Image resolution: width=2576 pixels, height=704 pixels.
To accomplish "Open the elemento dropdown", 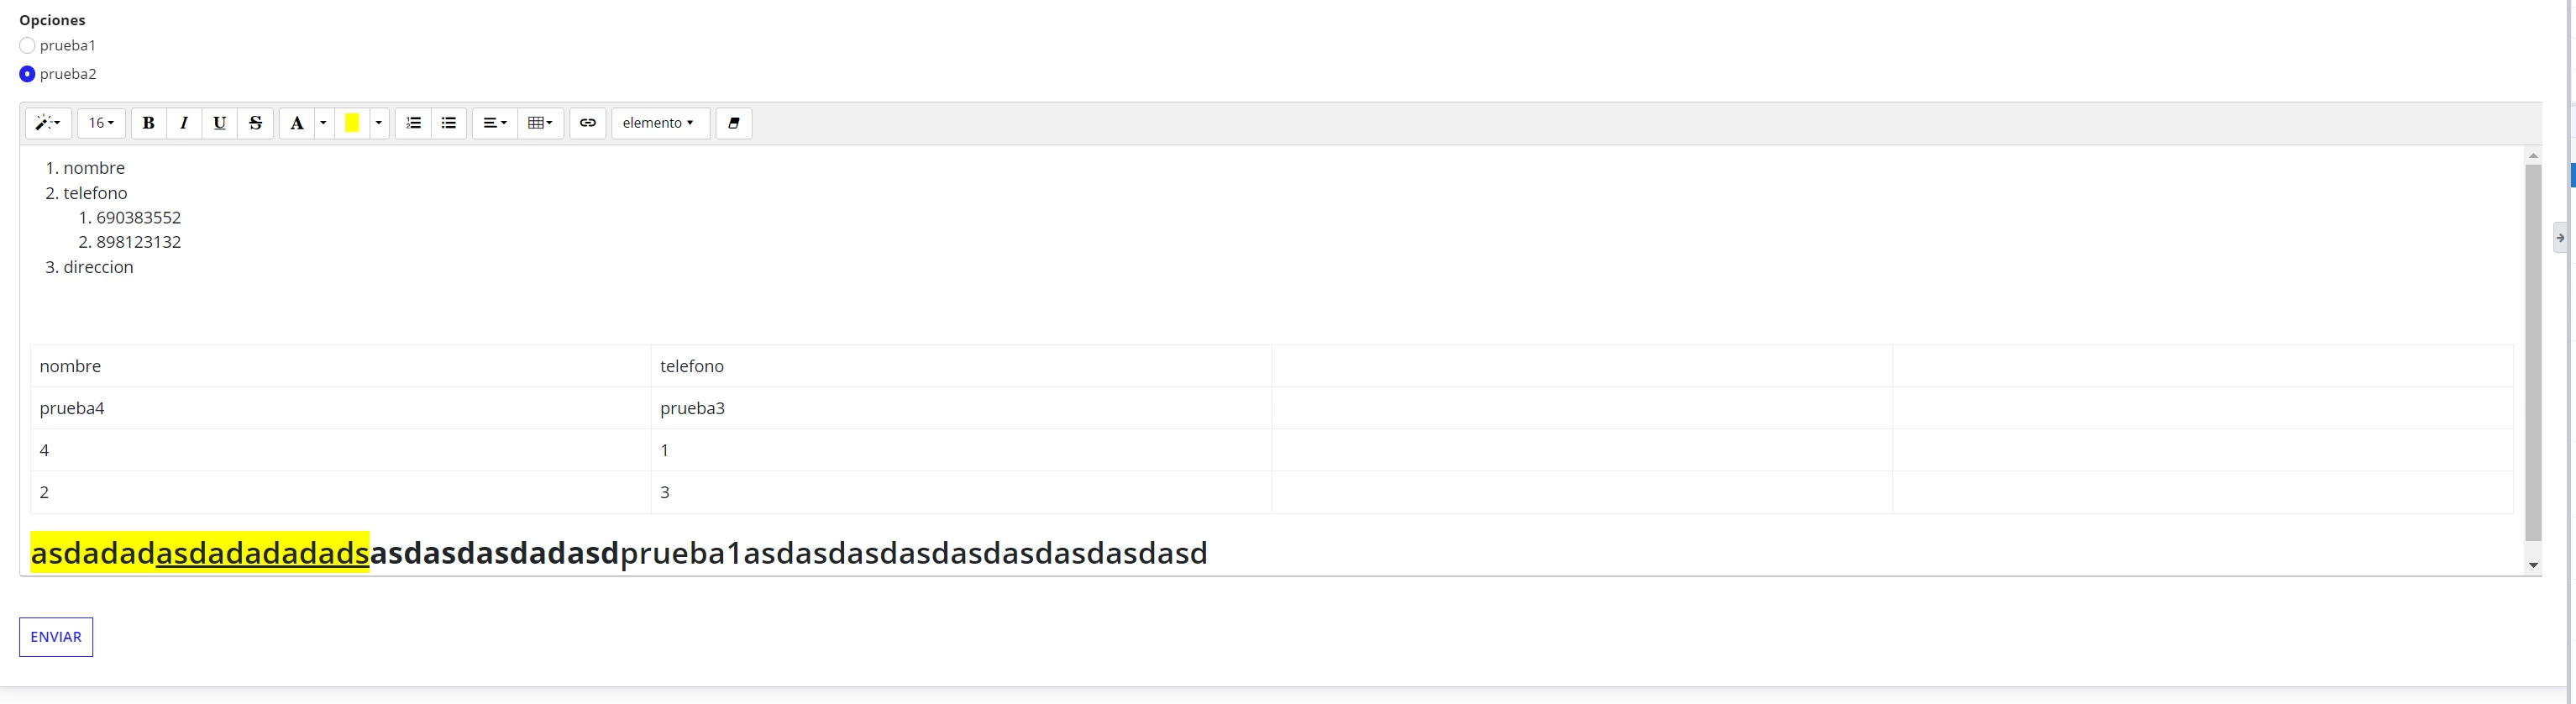I will click(660, 123).
